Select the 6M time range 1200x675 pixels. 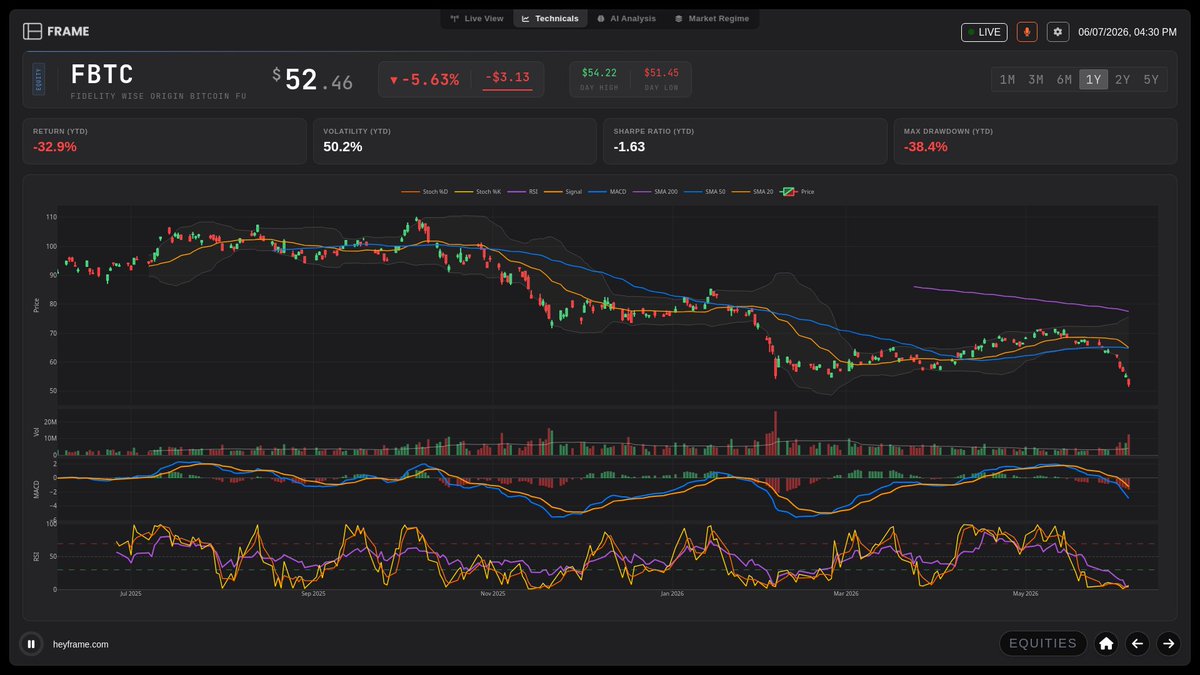tap(1064, 80)
